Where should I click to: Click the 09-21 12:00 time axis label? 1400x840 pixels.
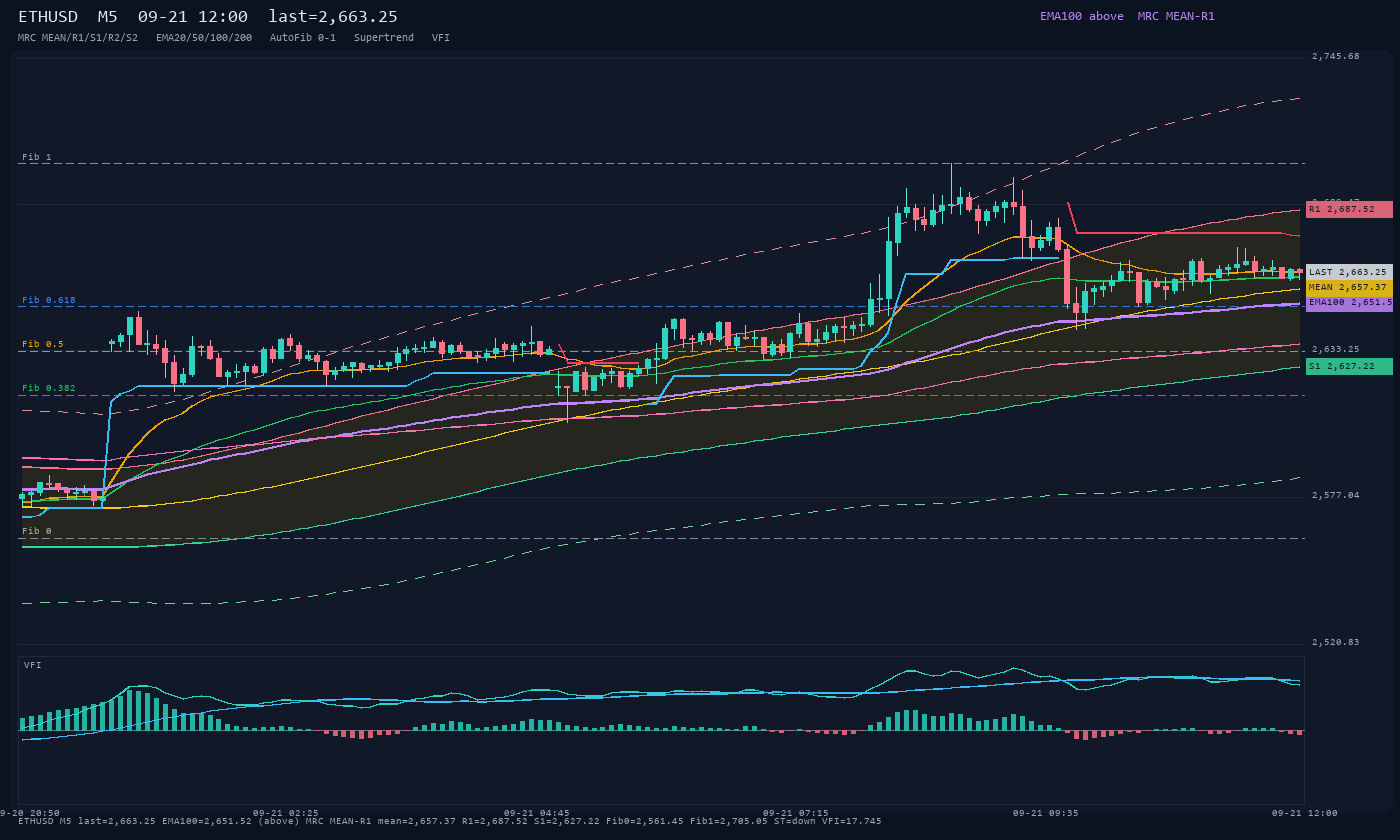(x=1305, y=813)
